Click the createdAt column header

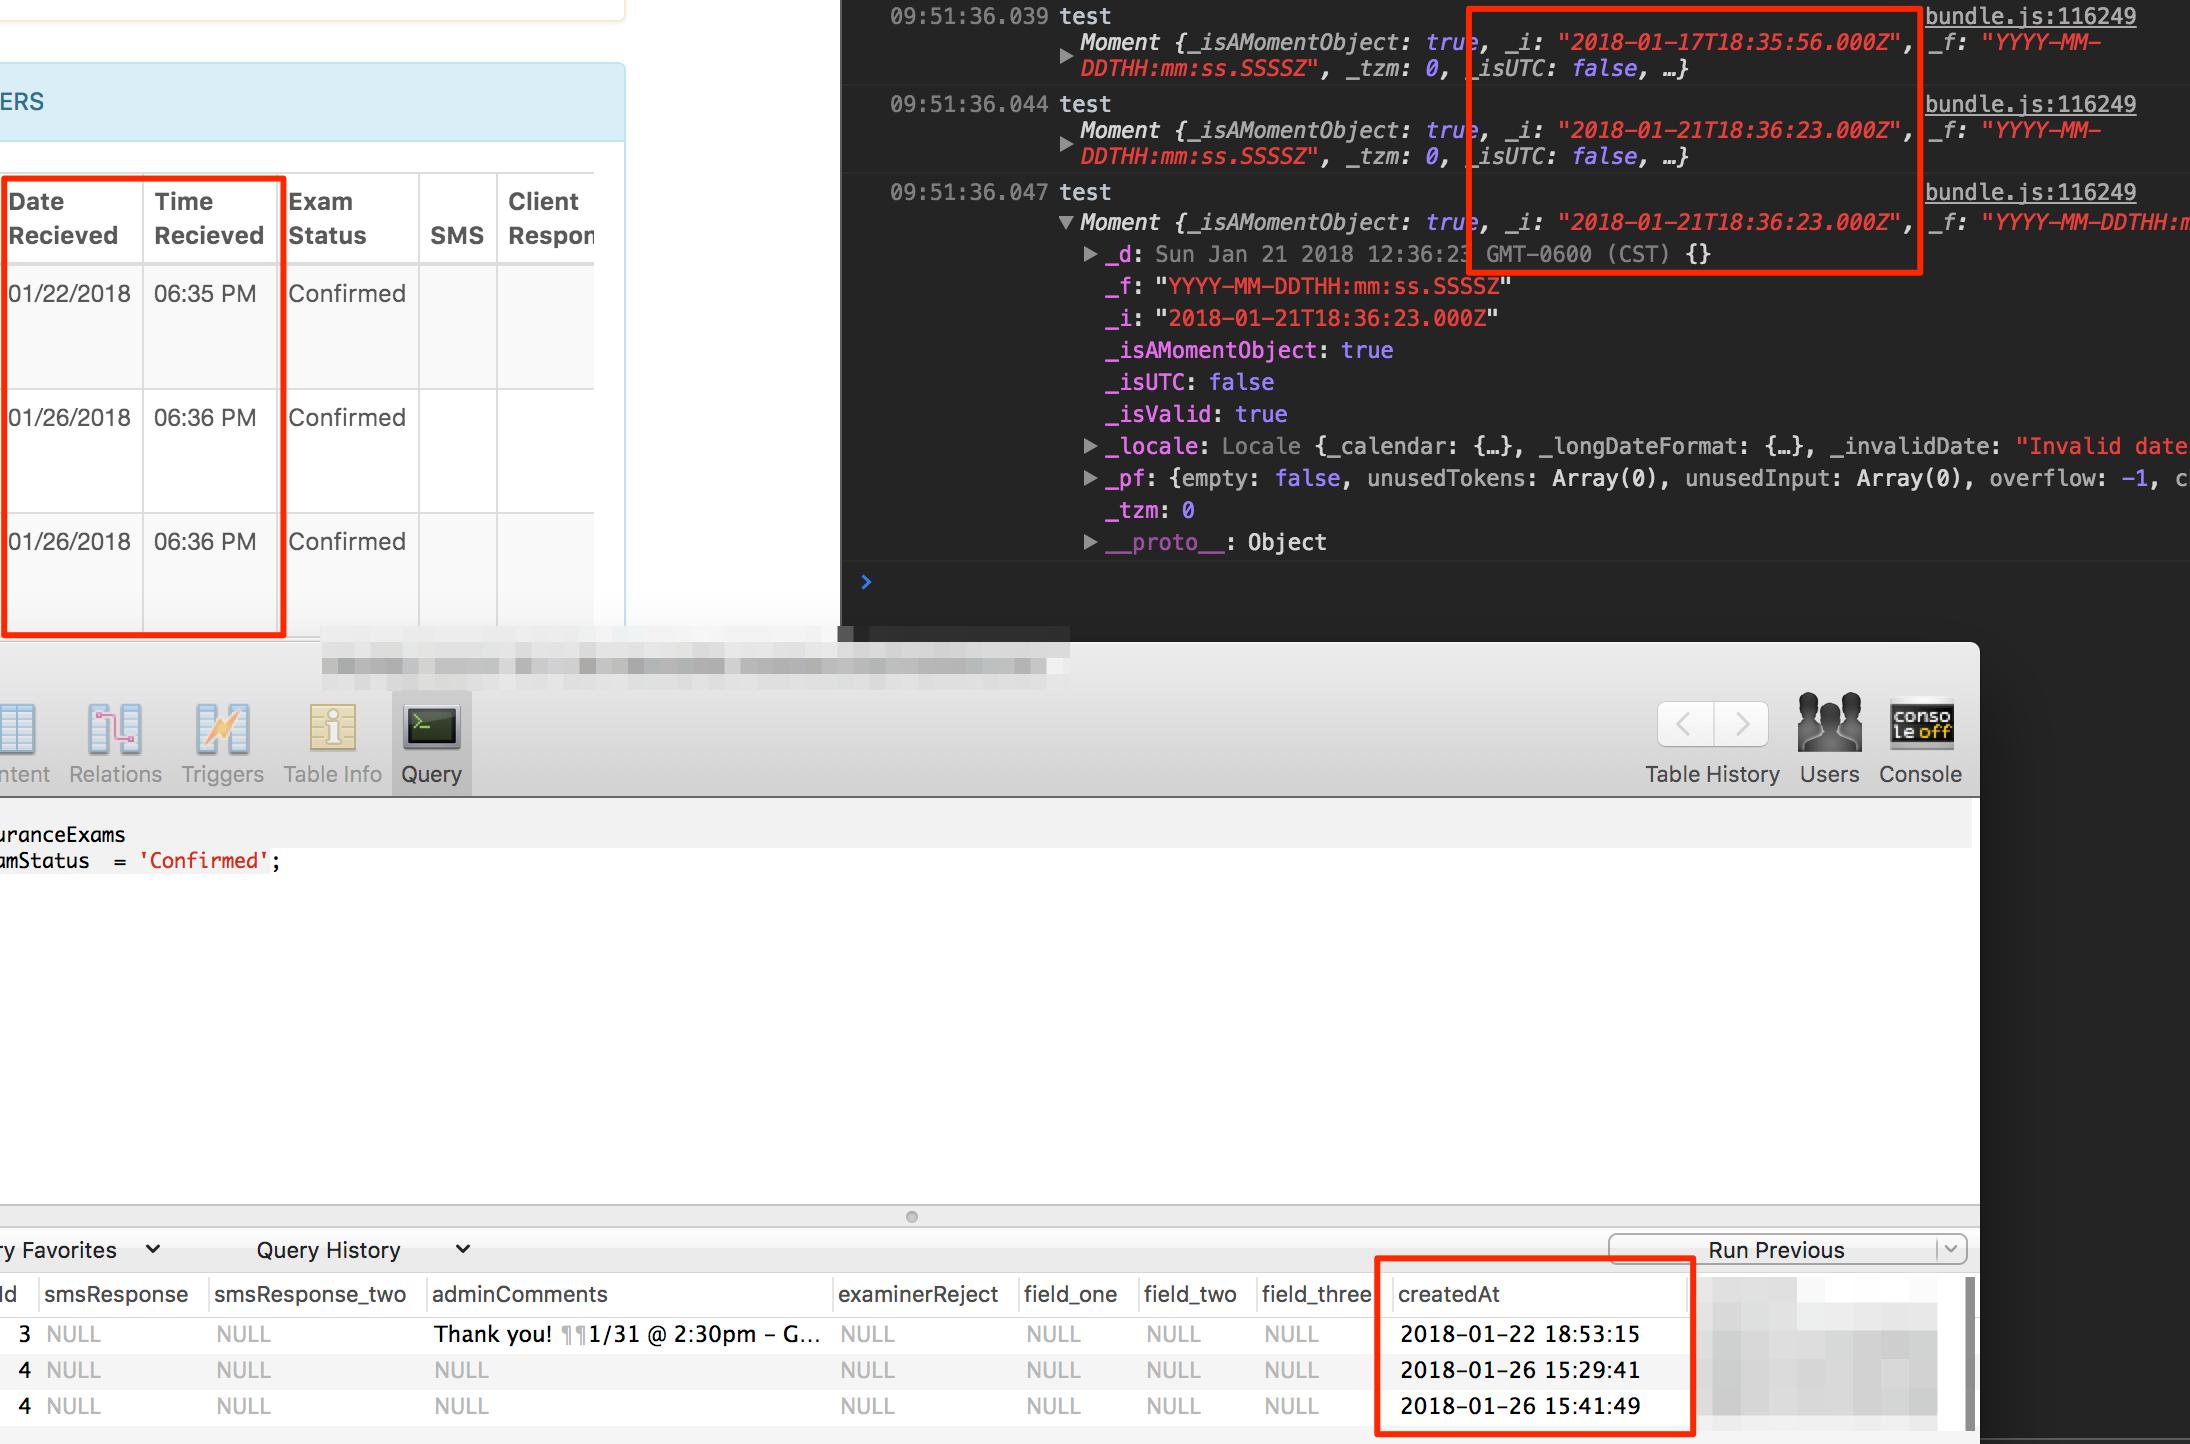pos(1449,1293)
